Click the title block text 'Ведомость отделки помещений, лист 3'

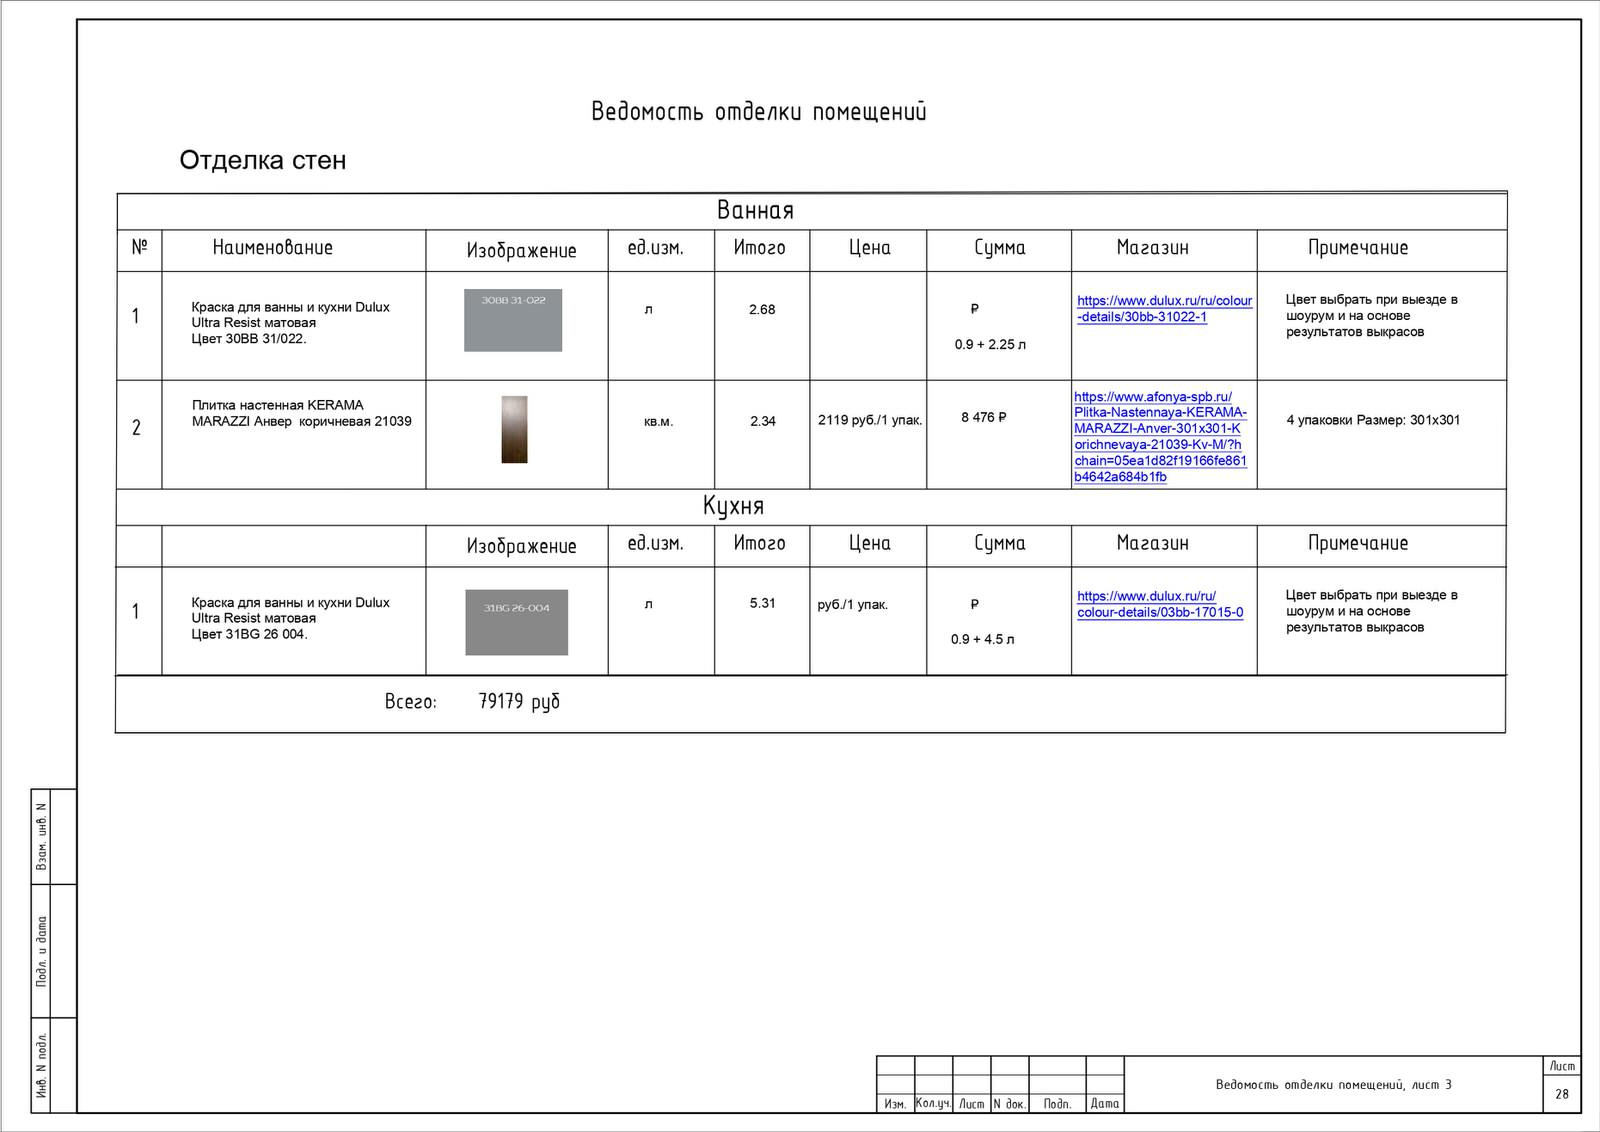1334,1084
